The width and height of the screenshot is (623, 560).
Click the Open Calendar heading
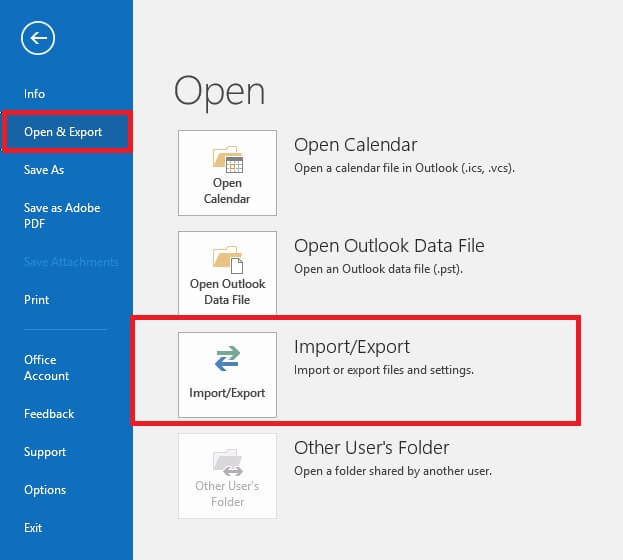click(x=356, y=145)
